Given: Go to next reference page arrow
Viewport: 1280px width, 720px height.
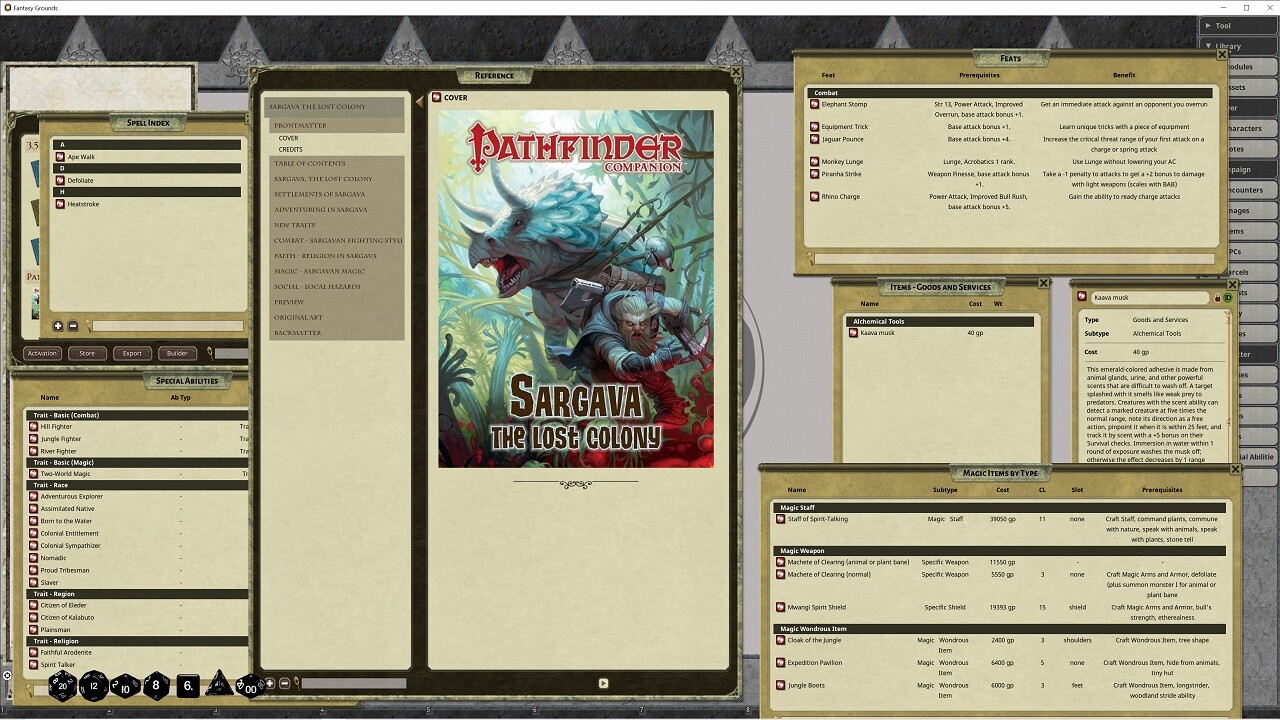Looking at the screenshot, I should (x=603, y=683).
